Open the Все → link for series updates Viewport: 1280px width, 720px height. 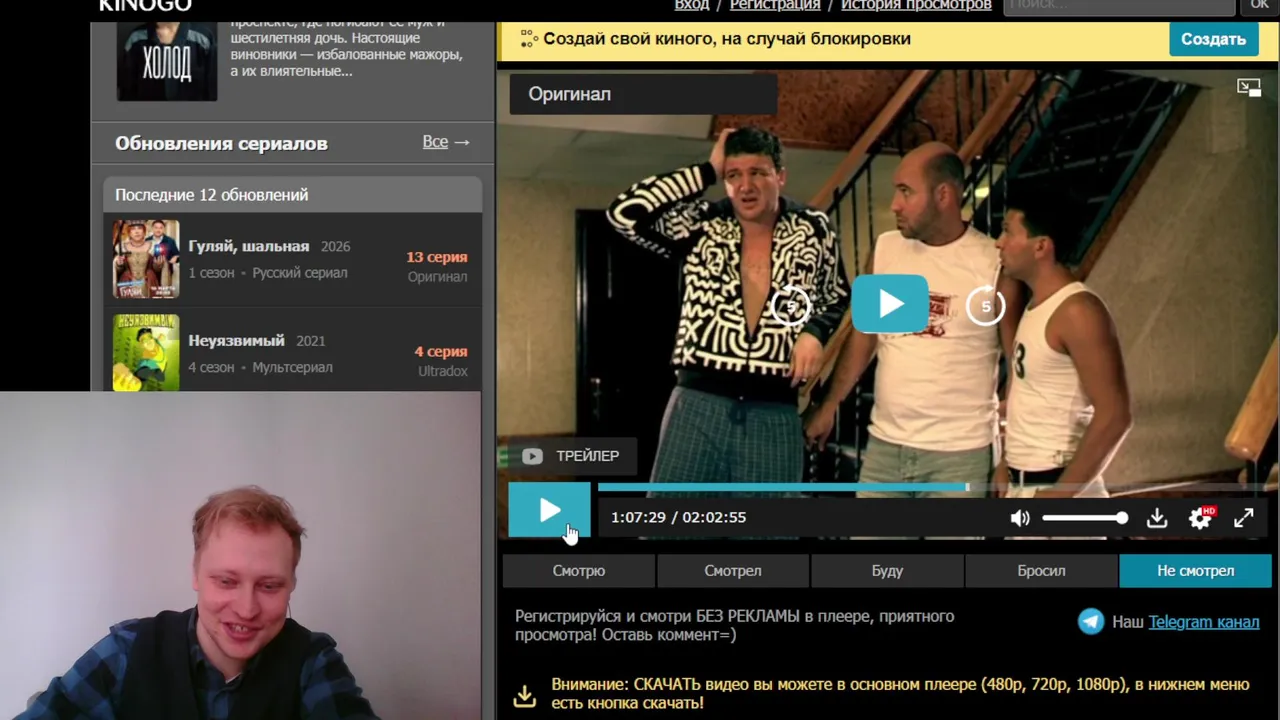tap(446, 142)
